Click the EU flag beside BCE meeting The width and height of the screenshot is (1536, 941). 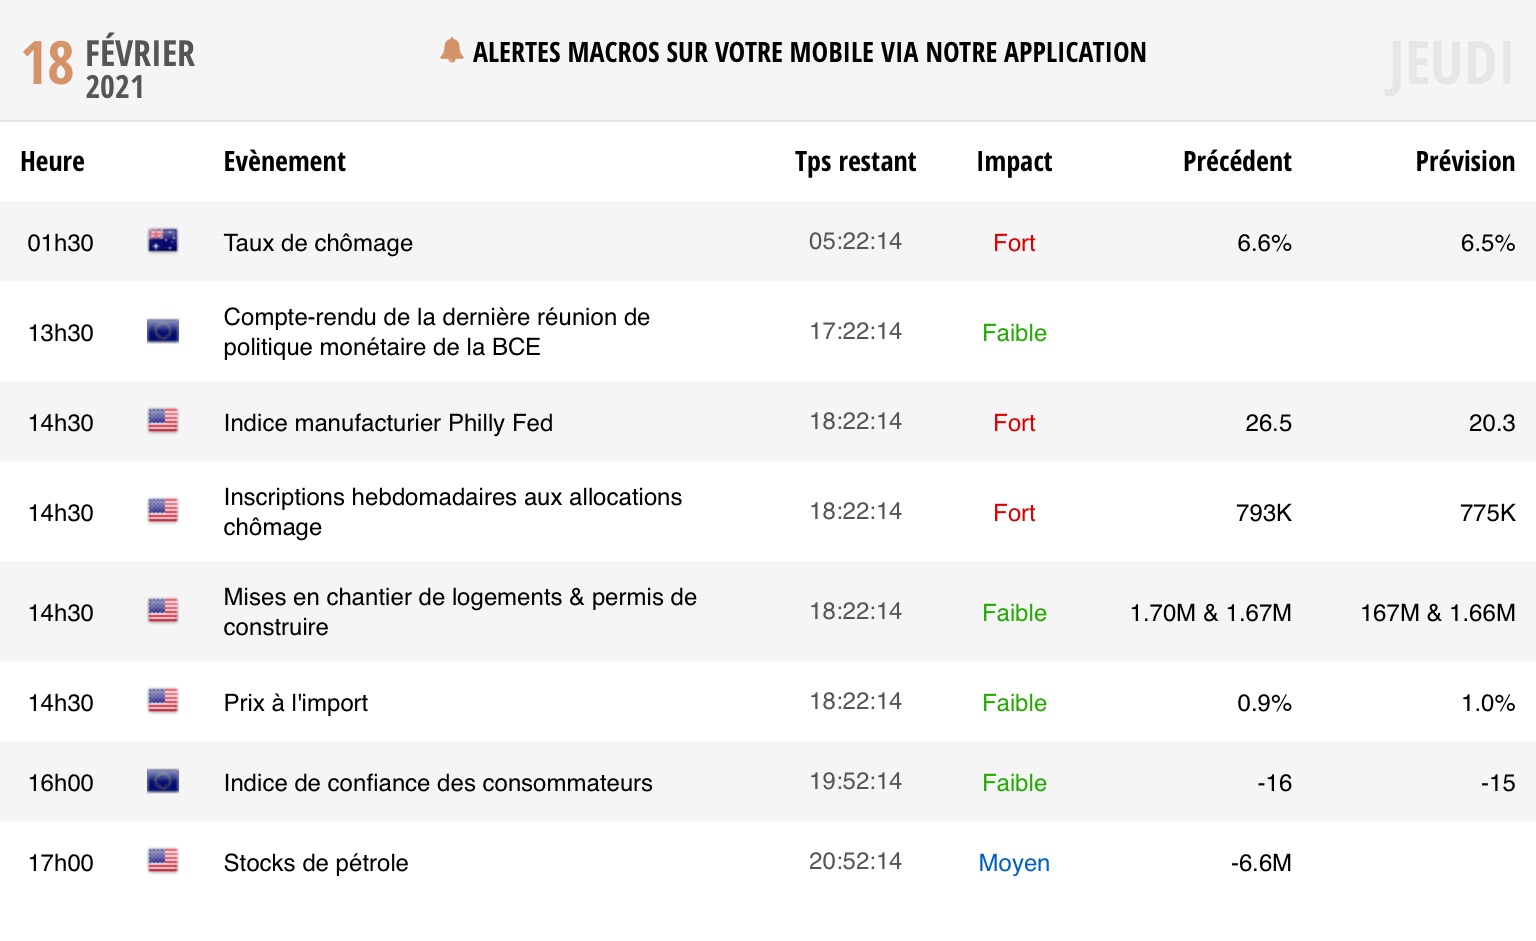pyautogui.click(x=163, y=332)
